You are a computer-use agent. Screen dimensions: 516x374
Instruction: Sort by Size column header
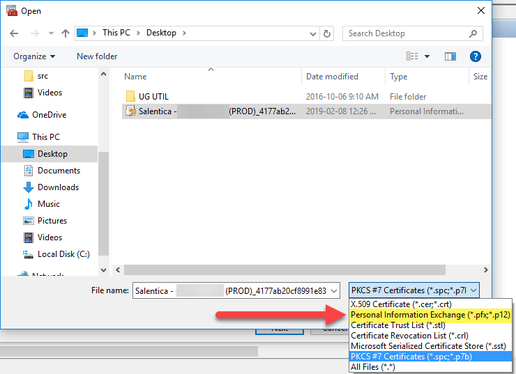point(480,76)
